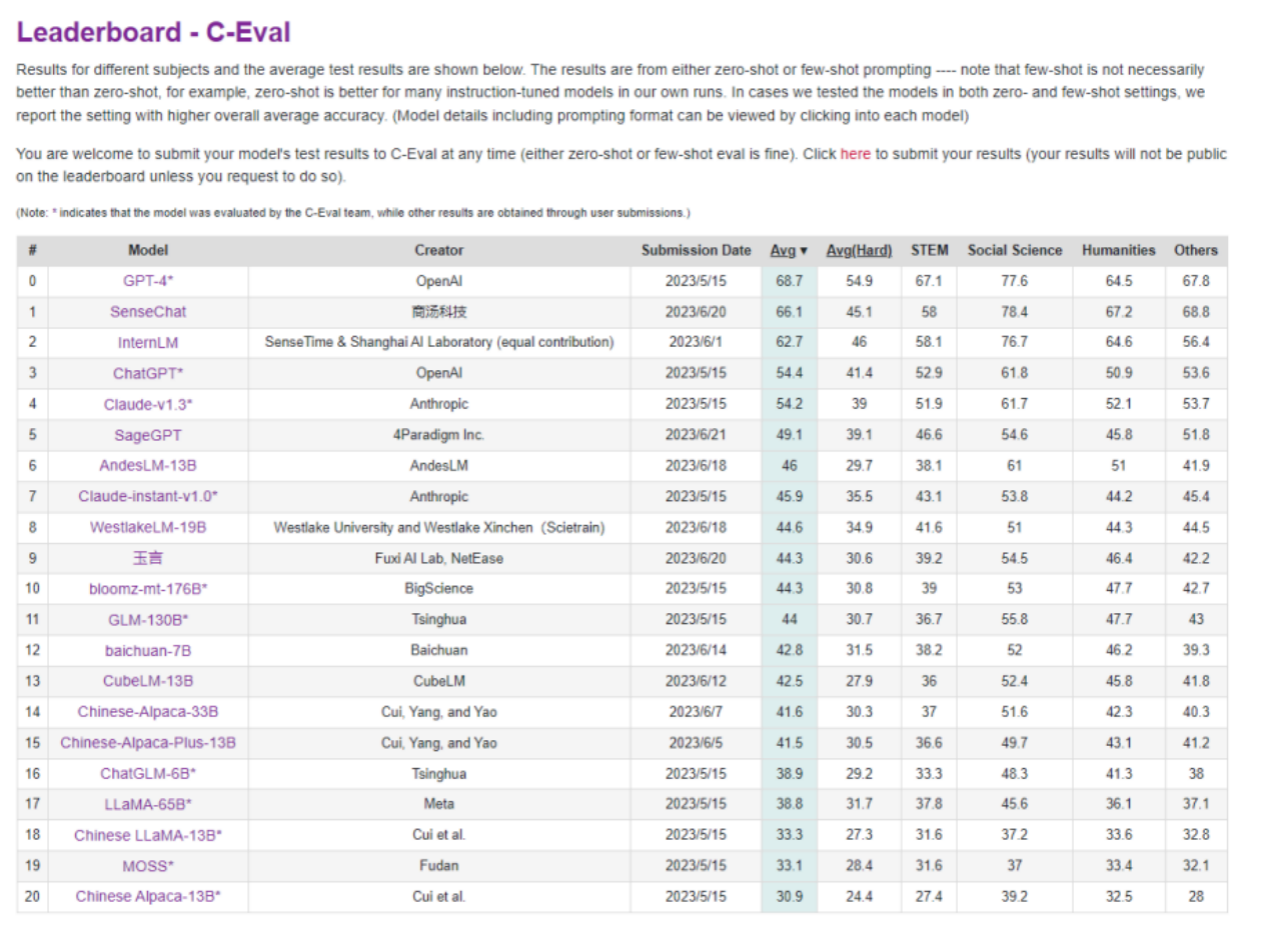Open Claude-instant-v1.0* model details
1262x934 pixels.
point(148,497)
